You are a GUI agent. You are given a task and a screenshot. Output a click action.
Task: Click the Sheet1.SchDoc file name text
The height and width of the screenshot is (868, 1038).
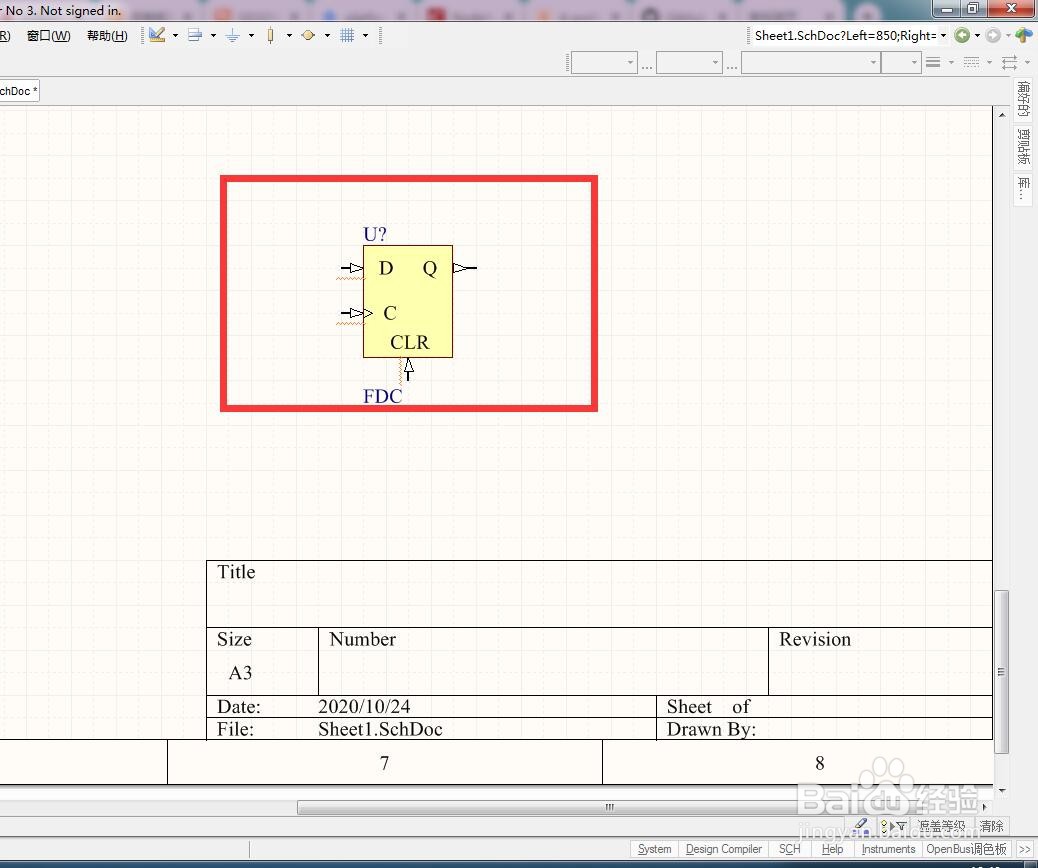click(380, 729)
